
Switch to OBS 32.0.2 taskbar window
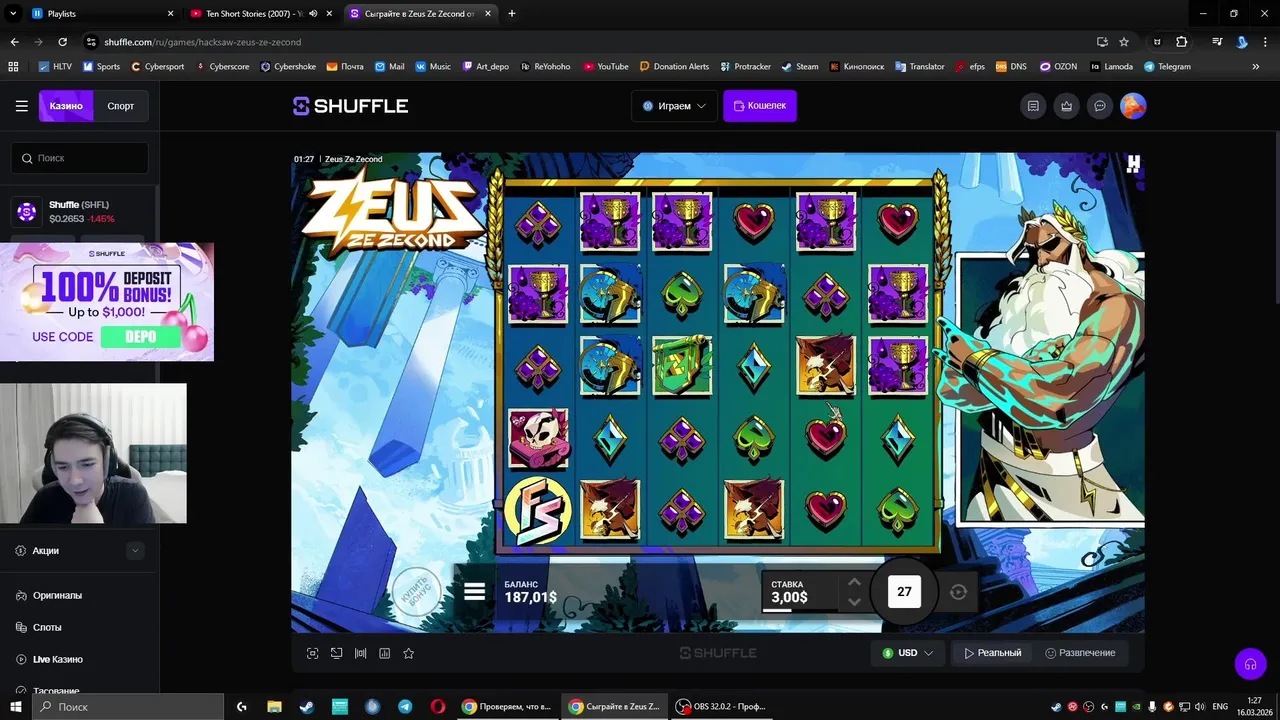point(721,706)
